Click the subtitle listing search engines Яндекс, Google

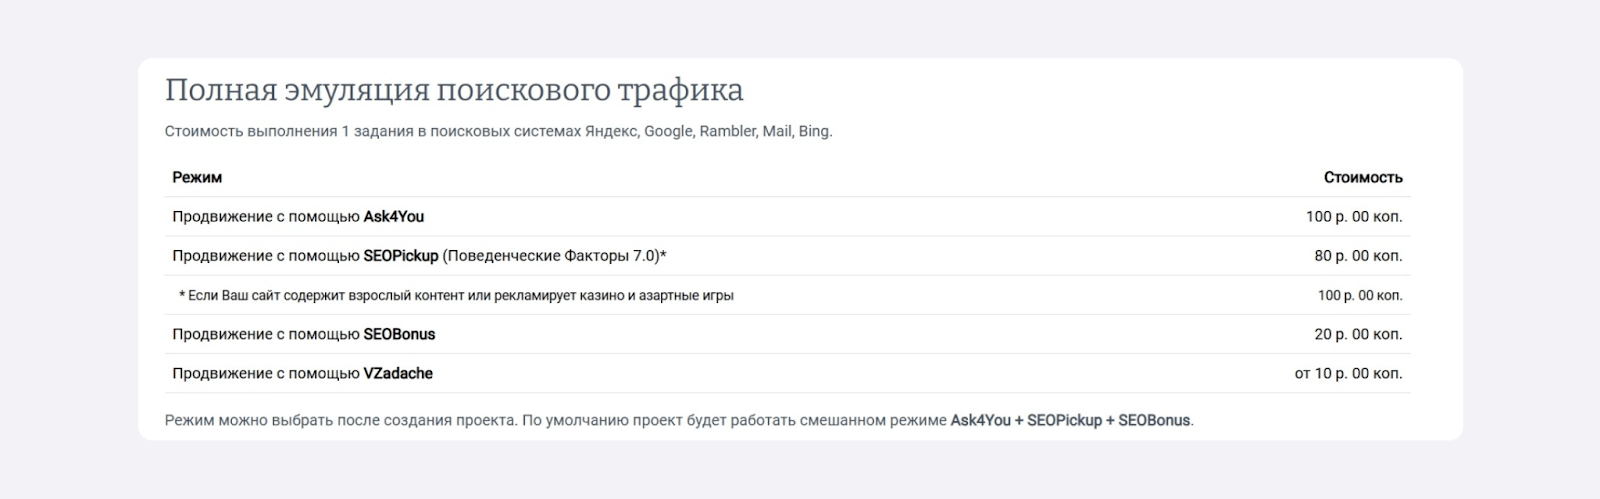click(498, 131)
